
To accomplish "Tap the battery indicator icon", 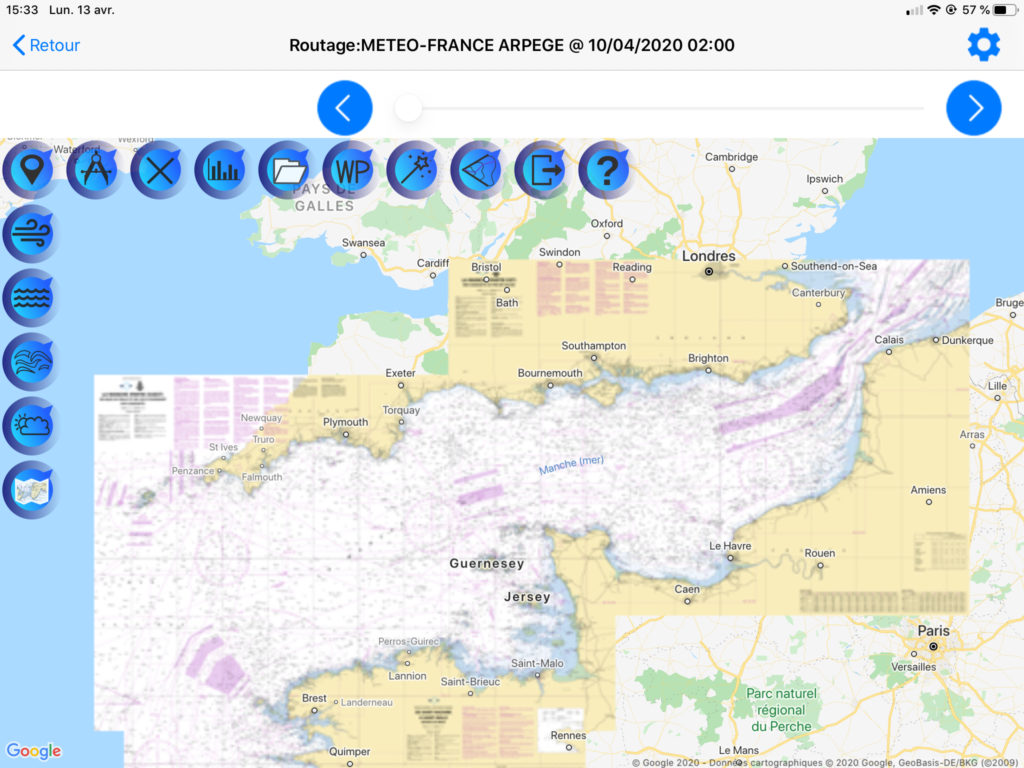I will pos(1004,10).
